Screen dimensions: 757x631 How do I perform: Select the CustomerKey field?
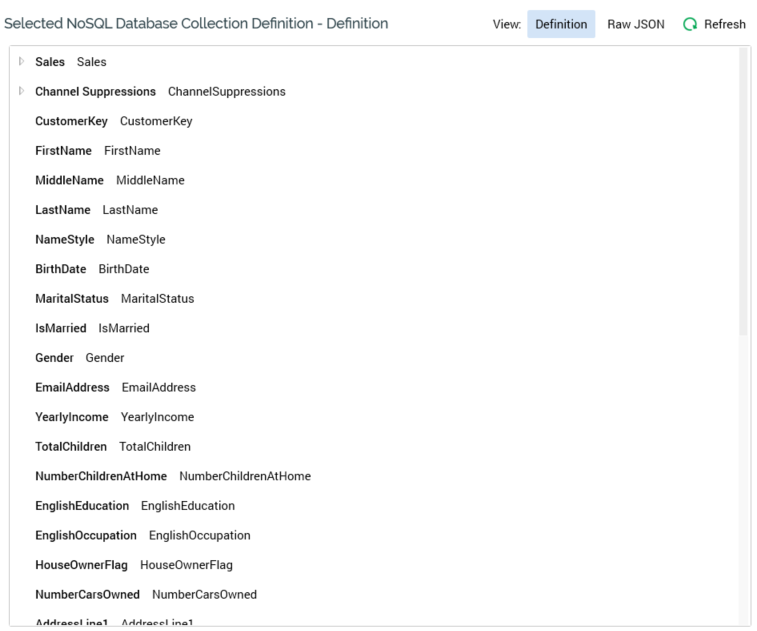pyautogui.click(x=71, y=121)
